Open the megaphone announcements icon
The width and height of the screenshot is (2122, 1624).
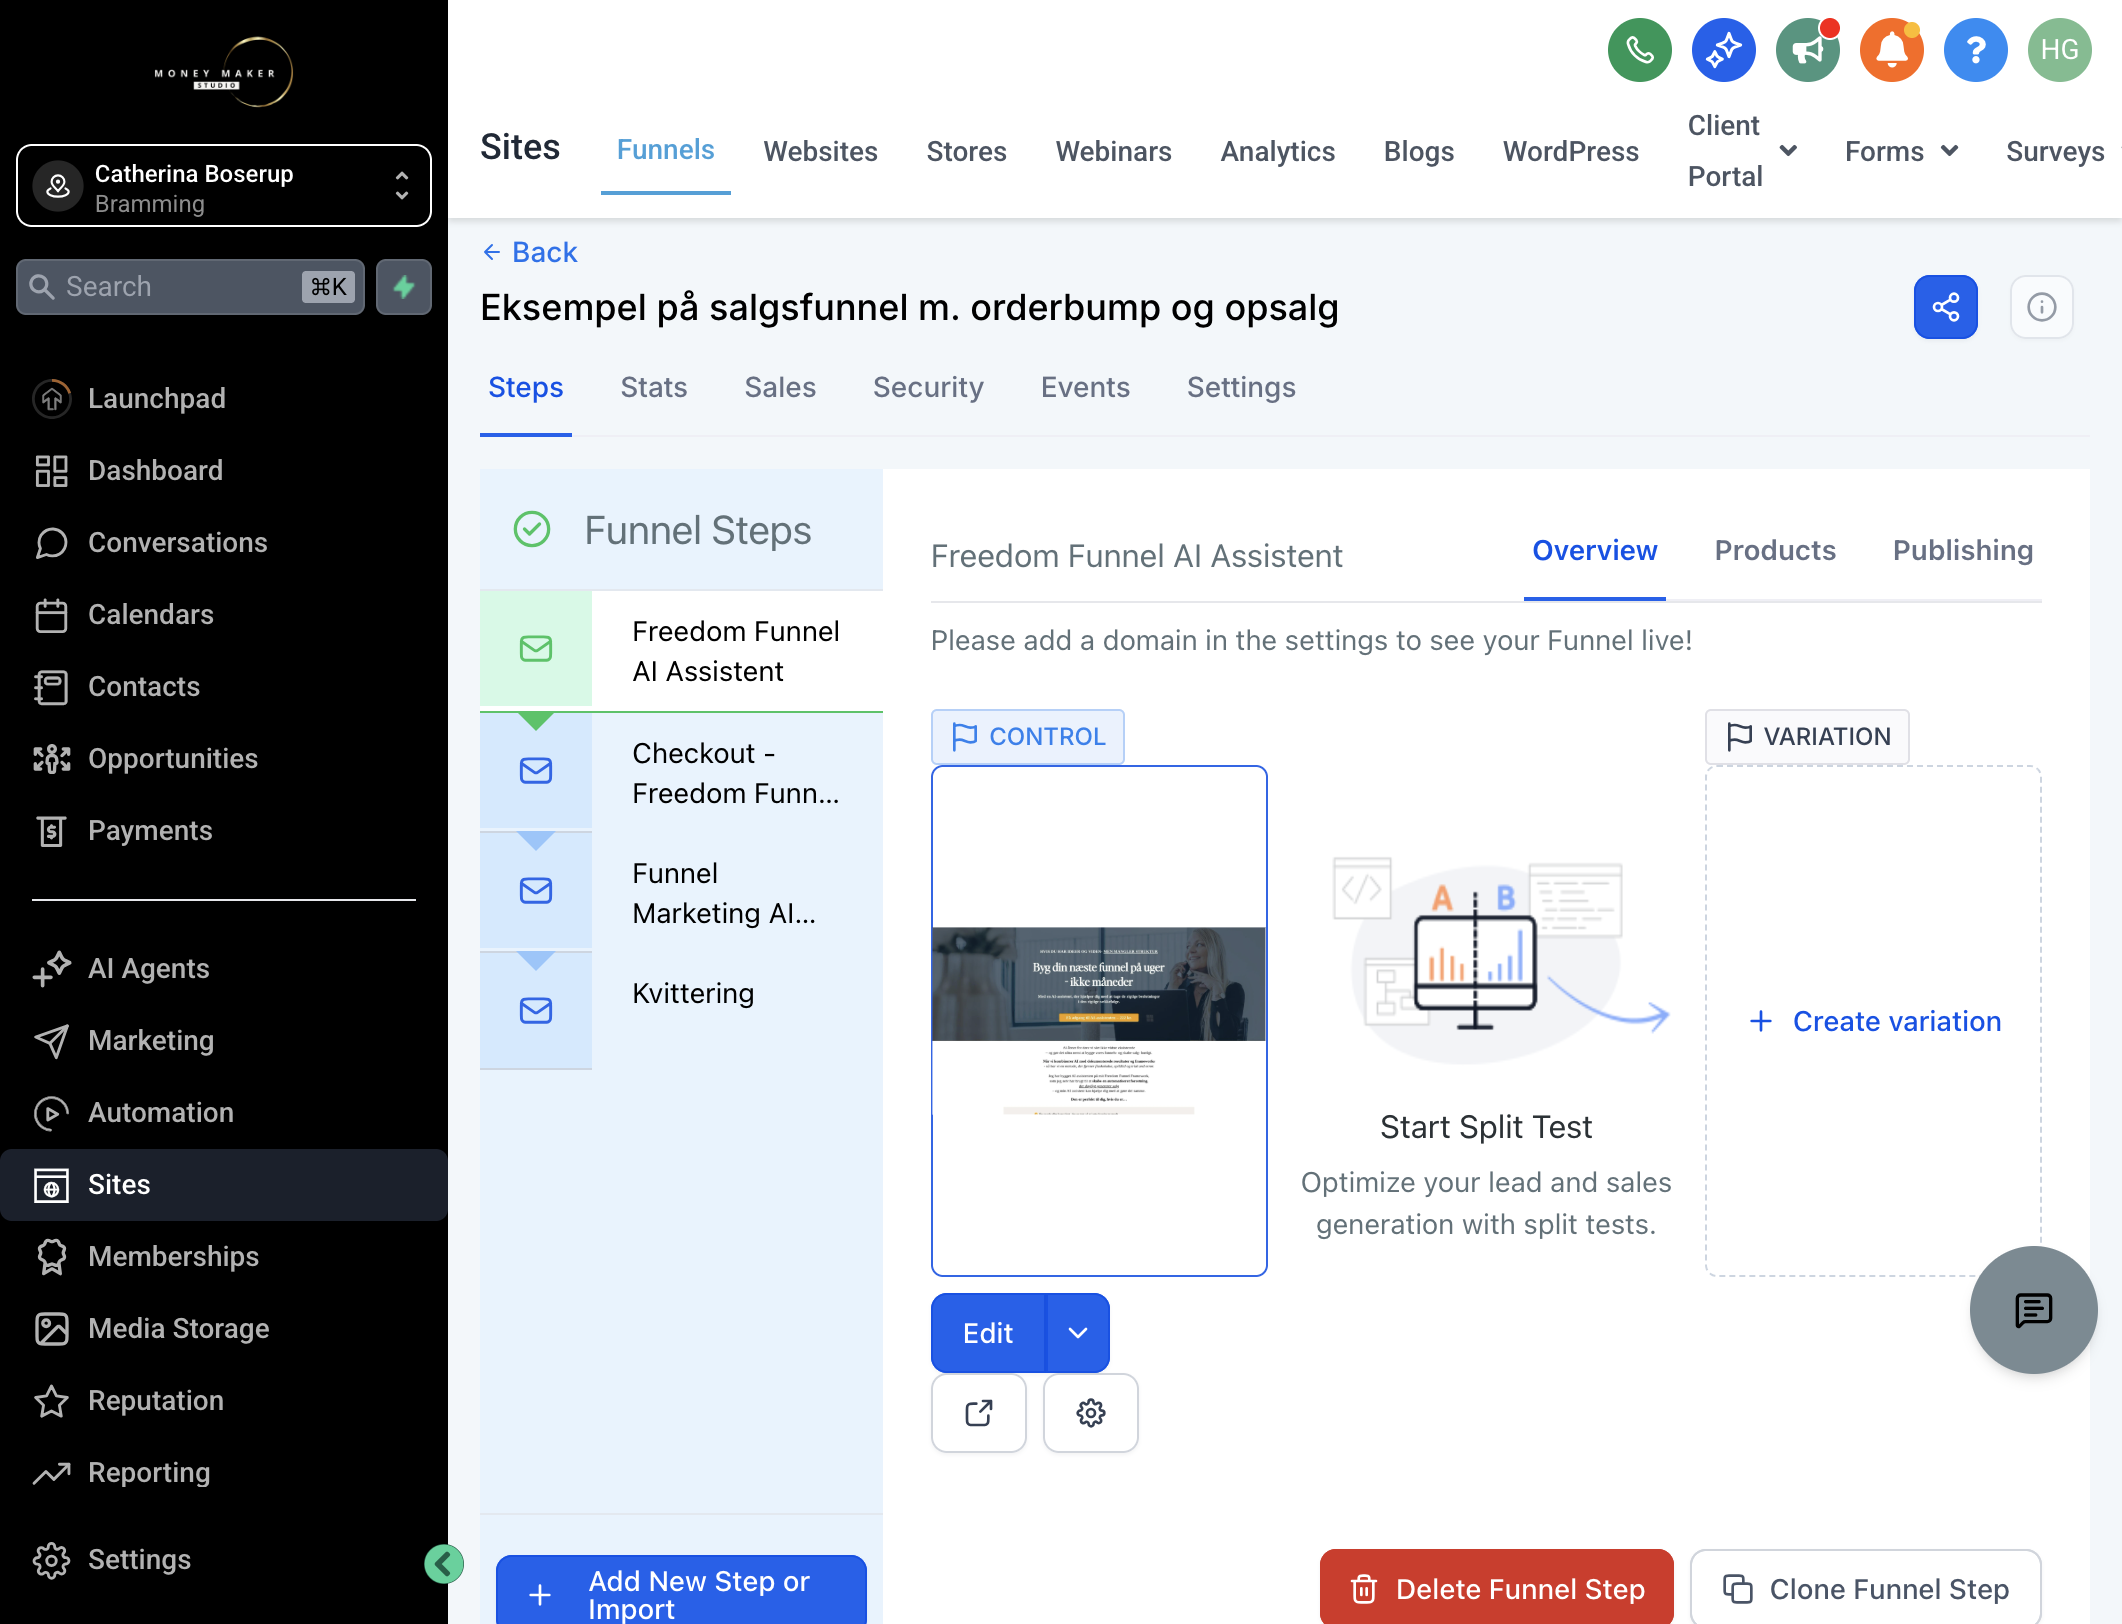[1807, 50]
